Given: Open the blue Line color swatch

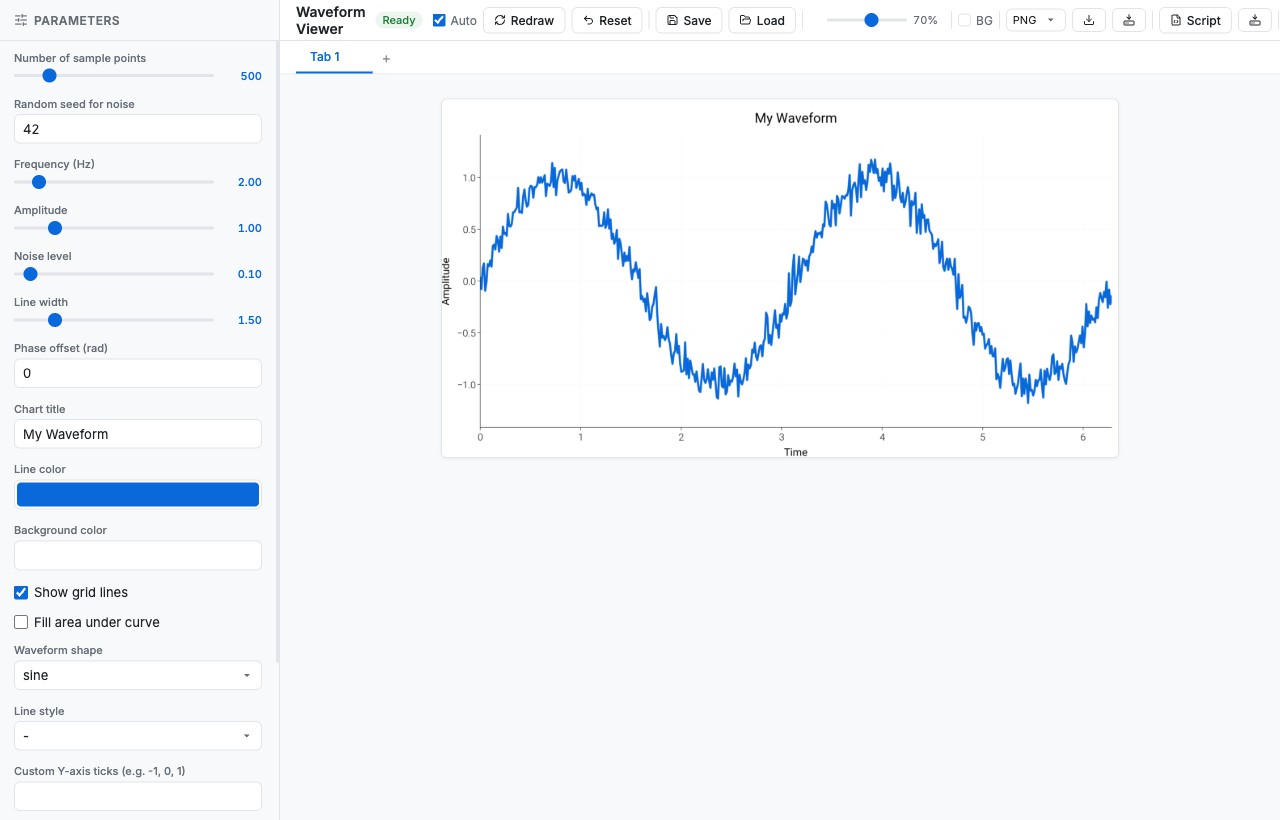Looking at the screenshot, I should tap(138, 494).
